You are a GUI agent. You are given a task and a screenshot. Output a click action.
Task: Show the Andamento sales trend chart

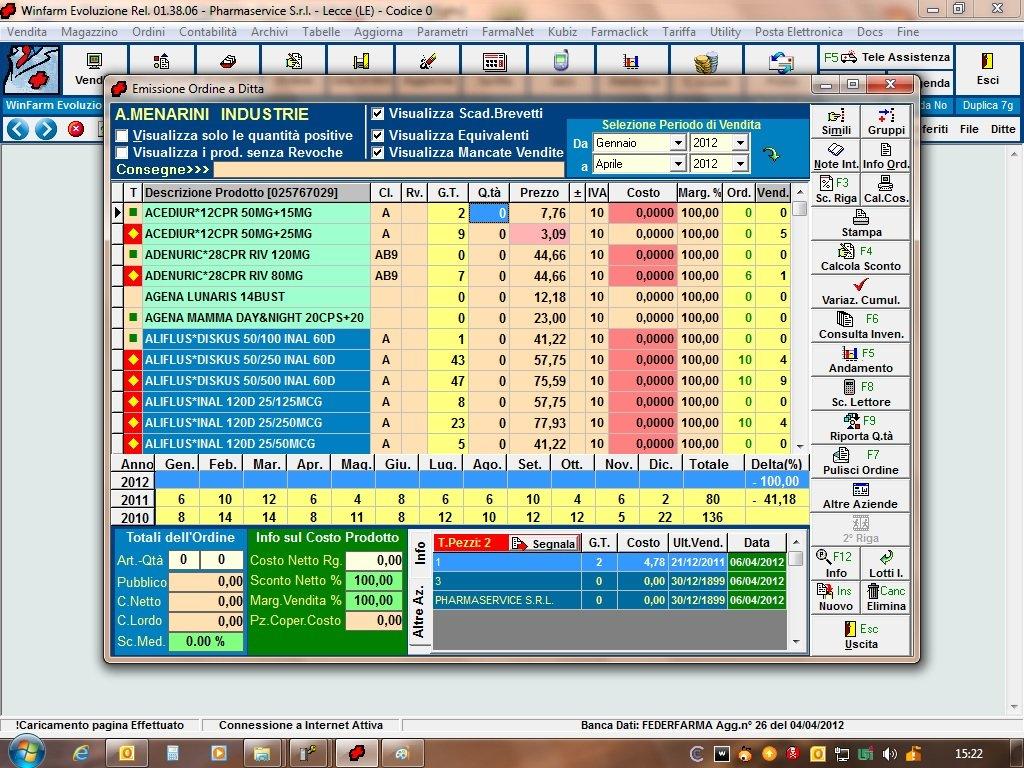(860, 360)
